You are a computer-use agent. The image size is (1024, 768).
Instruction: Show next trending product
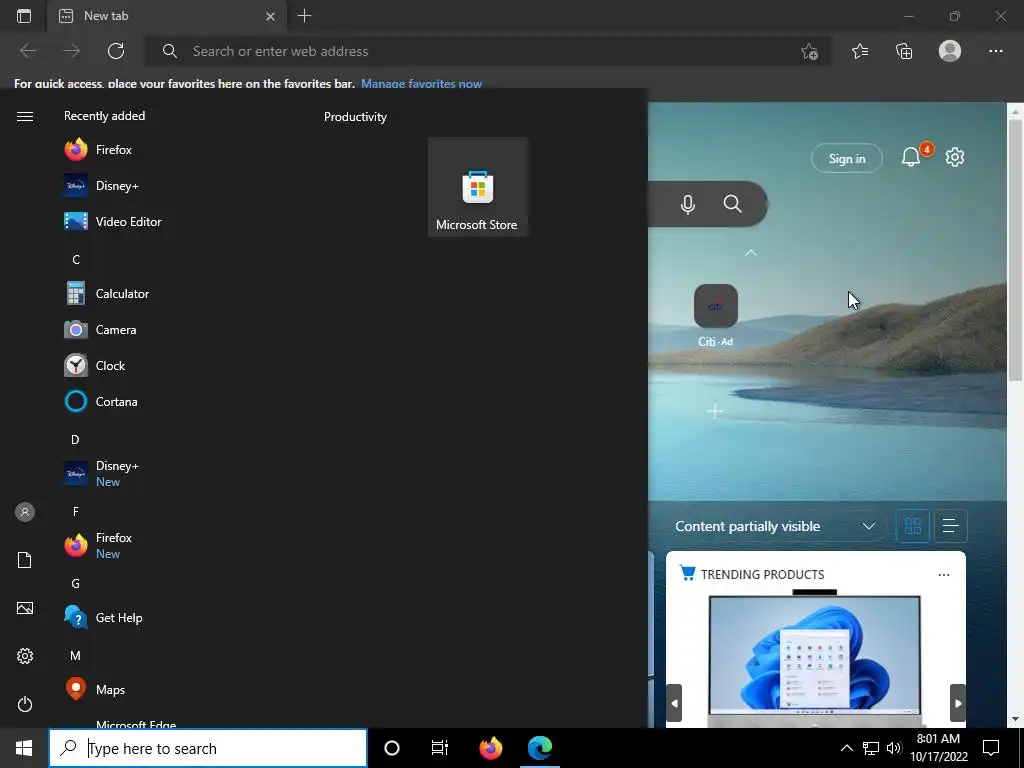pyautogui.click(x=957, y=703)
